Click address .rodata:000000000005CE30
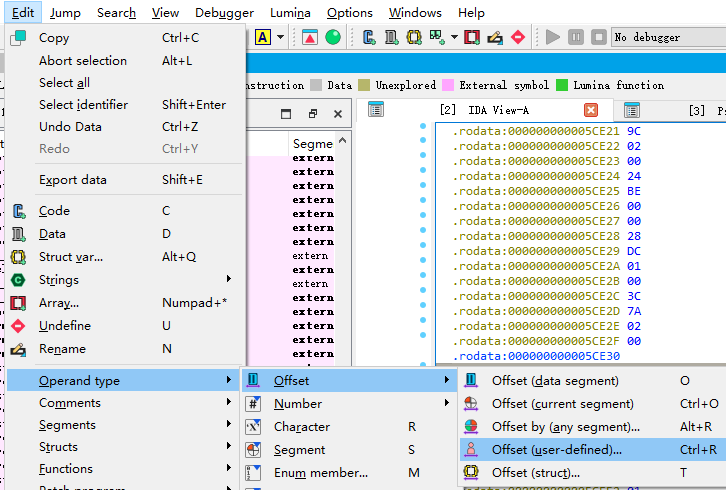 tap(536, 356)
